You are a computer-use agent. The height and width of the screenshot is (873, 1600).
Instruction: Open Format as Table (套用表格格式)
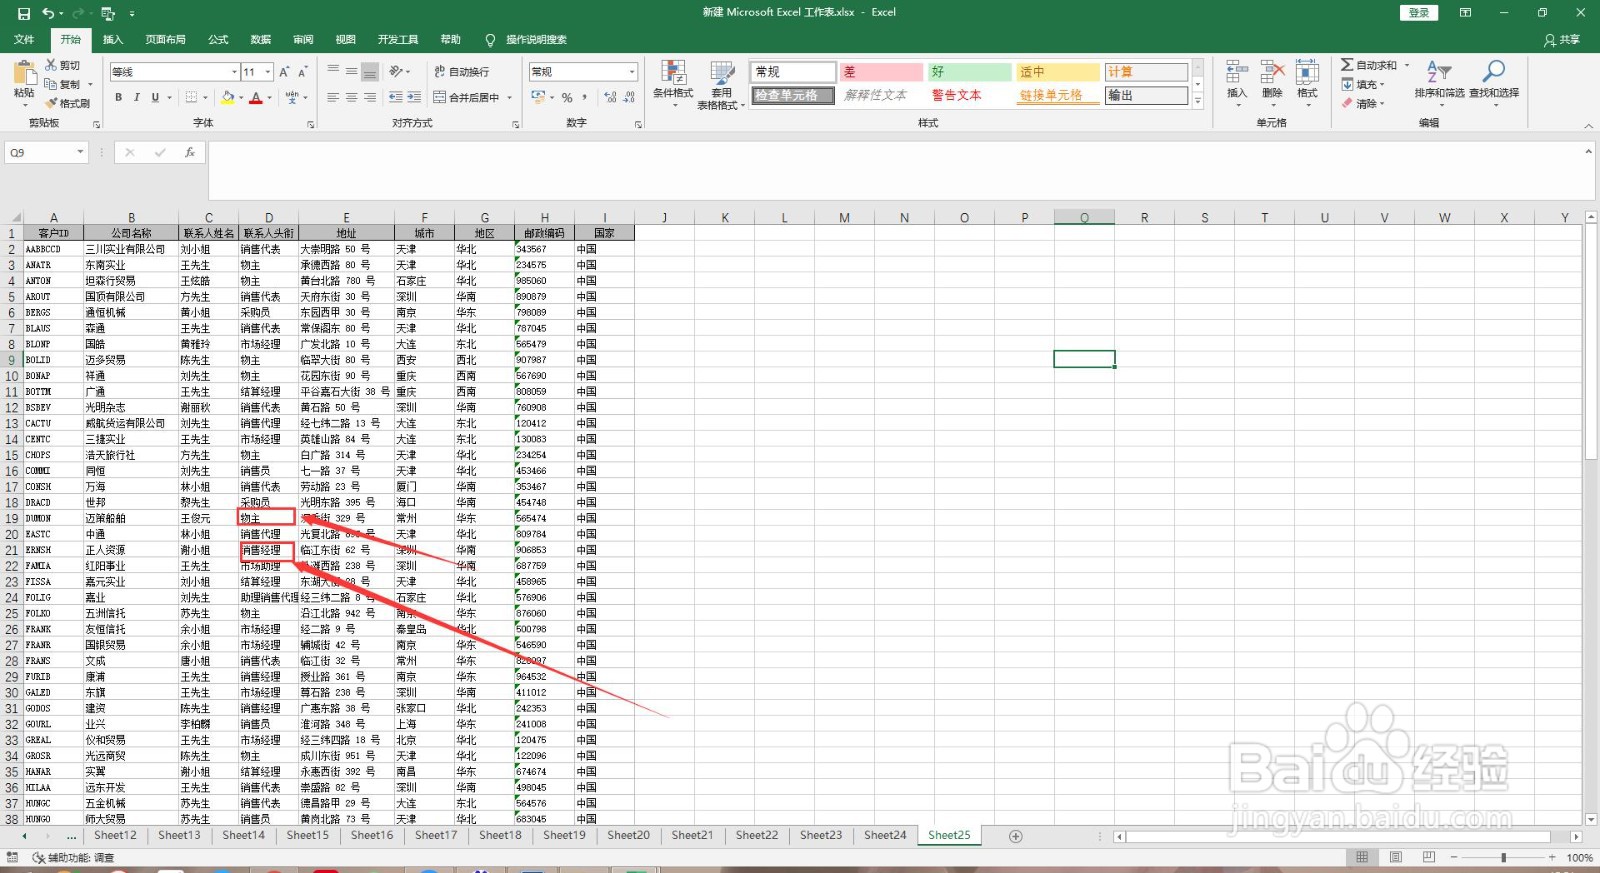click(722, 84)
